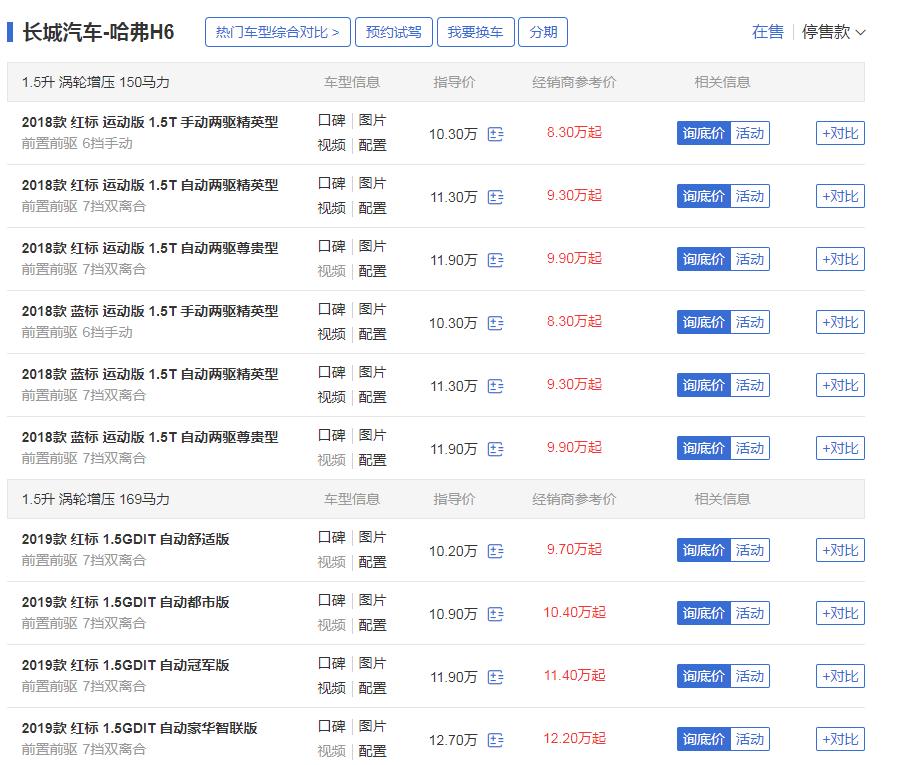Open loan calculator beside the 11.30万 guide price
The height and width of the screenshot is (765, 900).
pyautogui.click(x=494, y=195)
